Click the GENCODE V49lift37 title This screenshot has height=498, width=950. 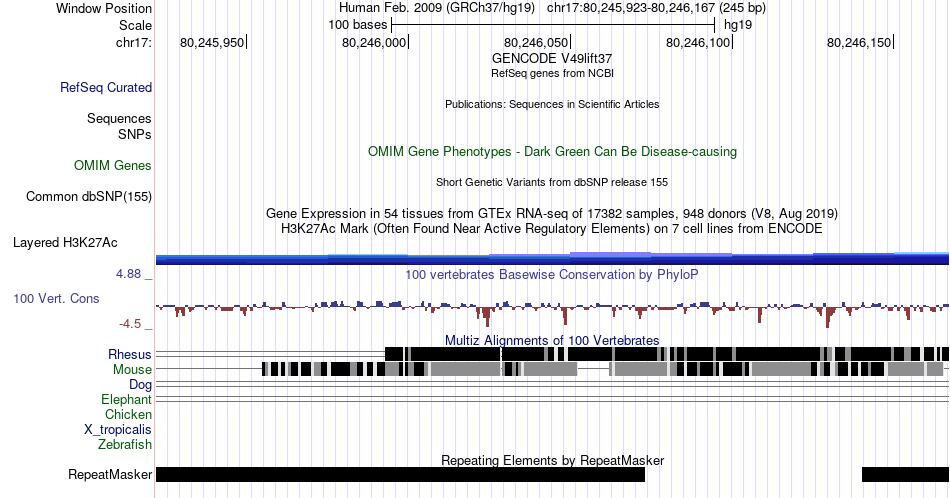tap(552, 59)
